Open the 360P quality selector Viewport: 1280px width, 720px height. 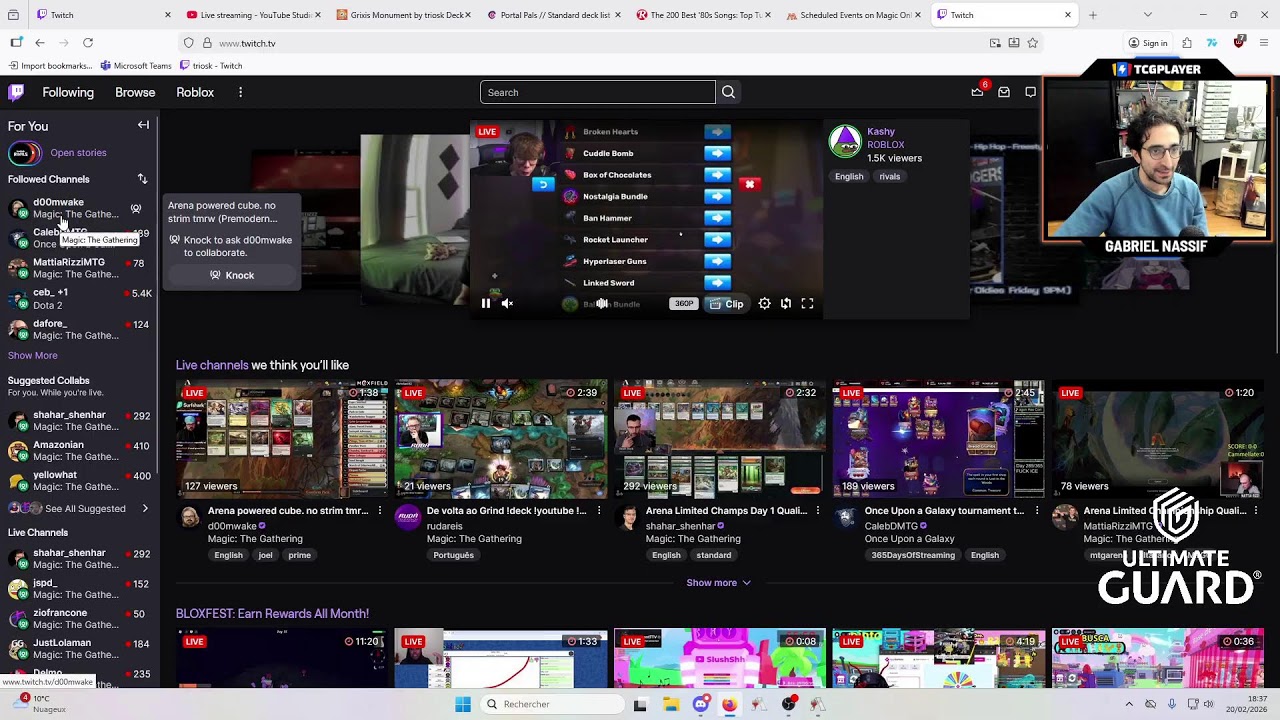coord(683,303)
